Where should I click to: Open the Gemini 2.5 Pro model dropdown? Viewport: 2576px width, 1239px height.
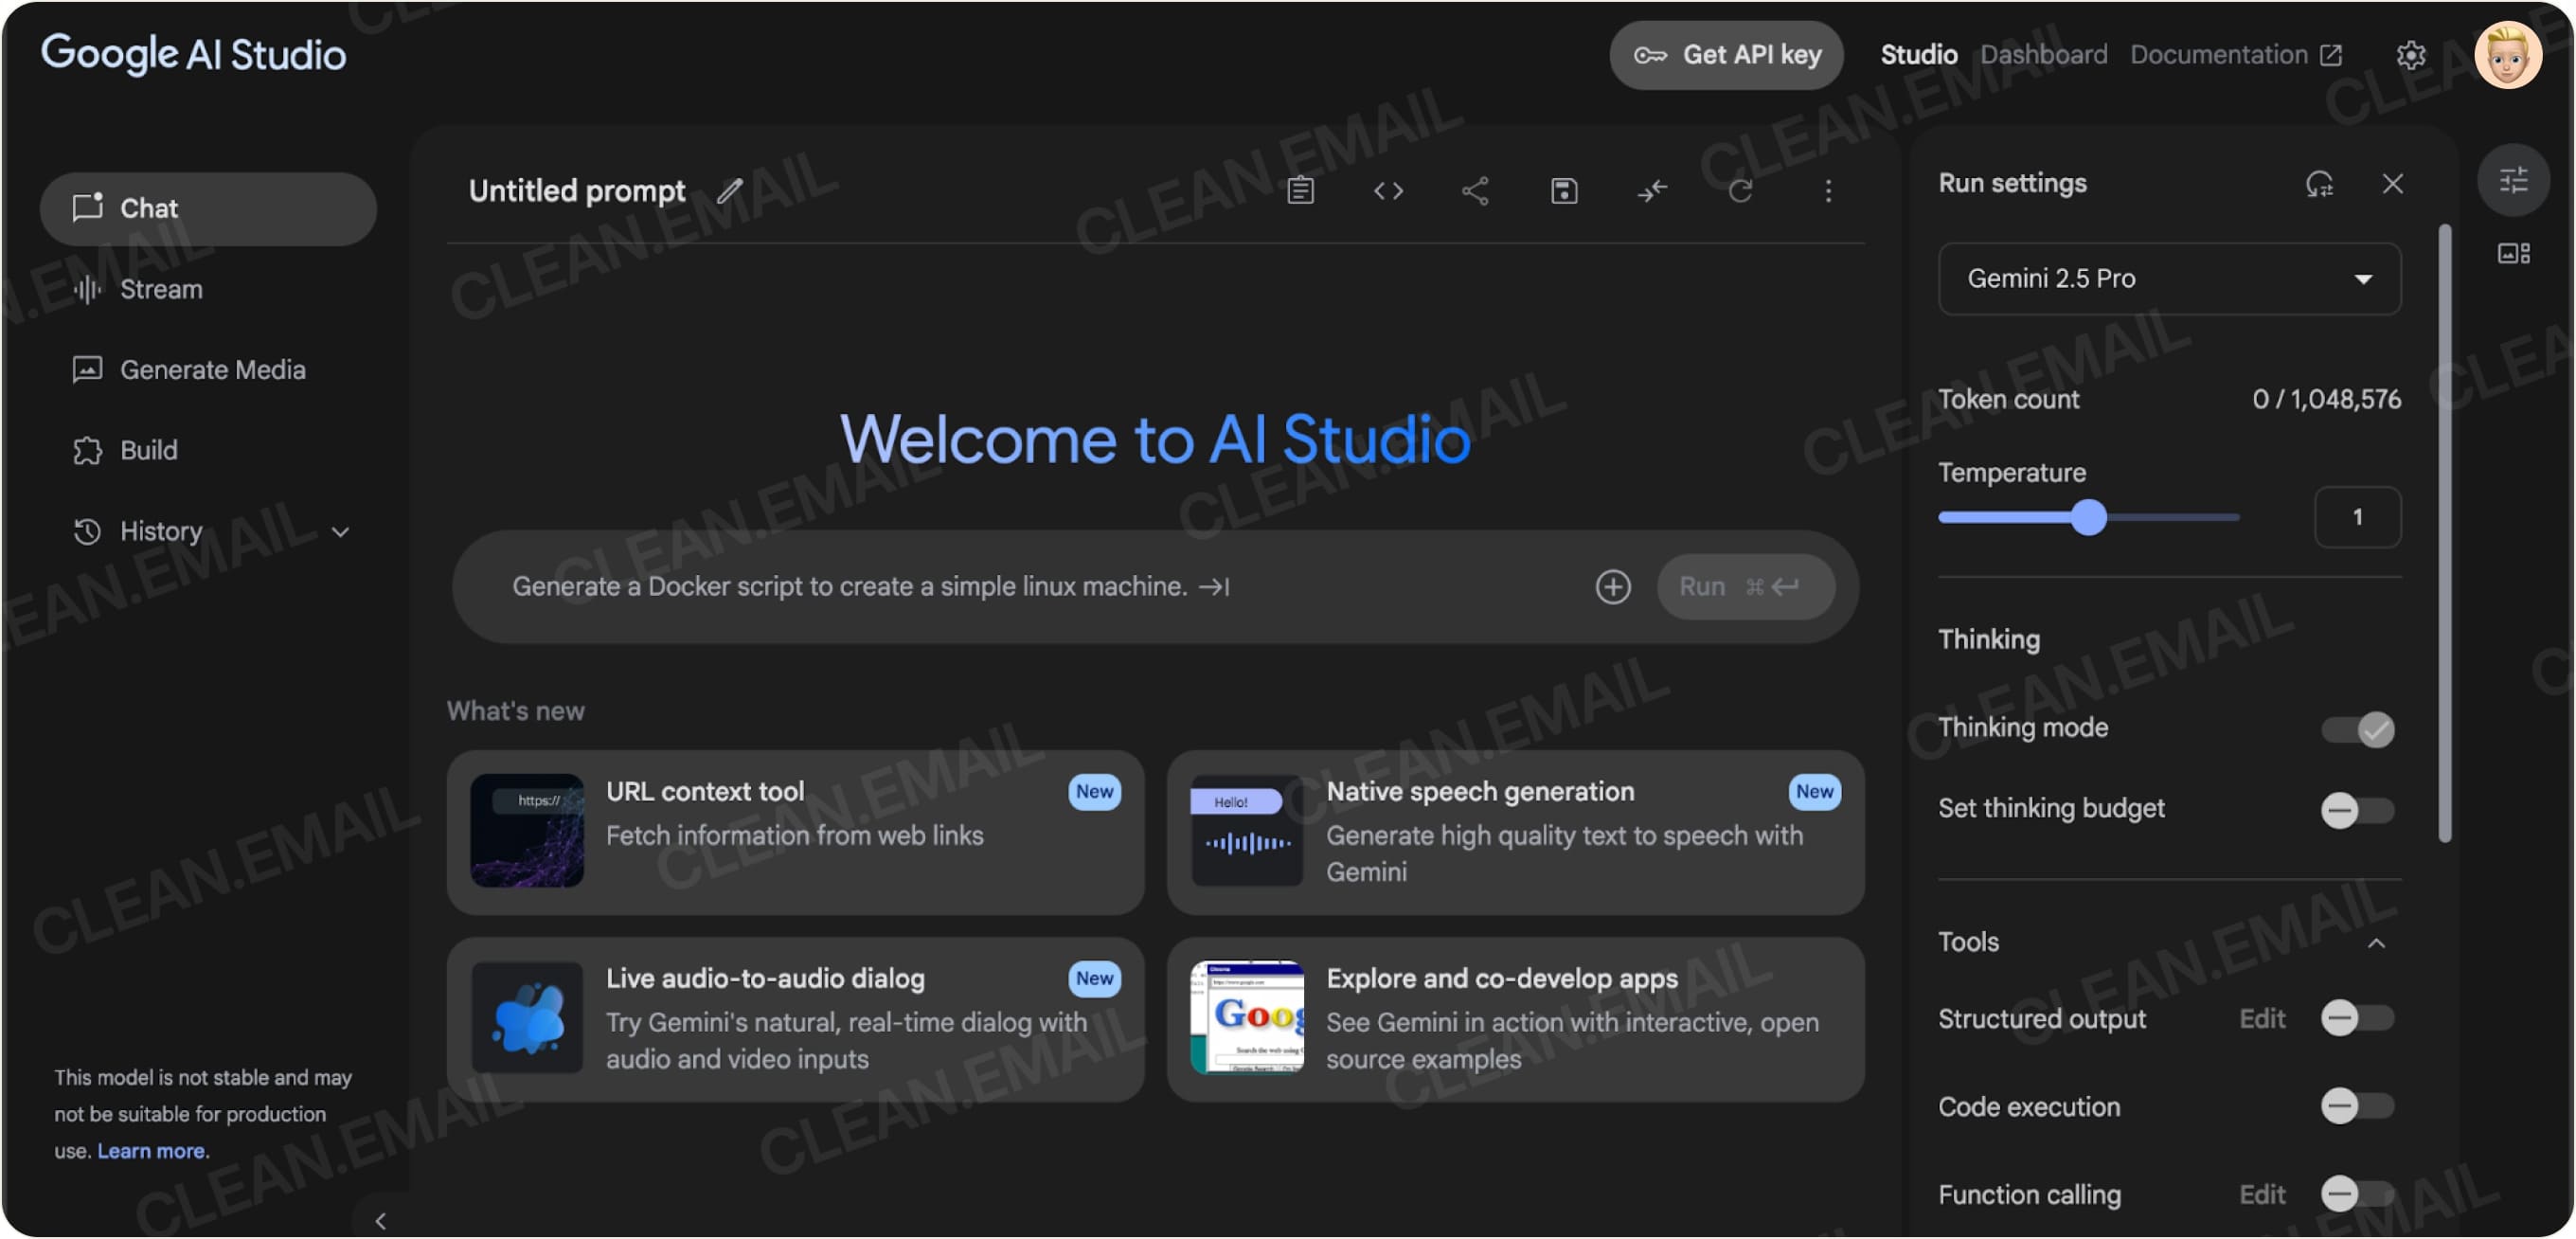[x=2169, y=279]
